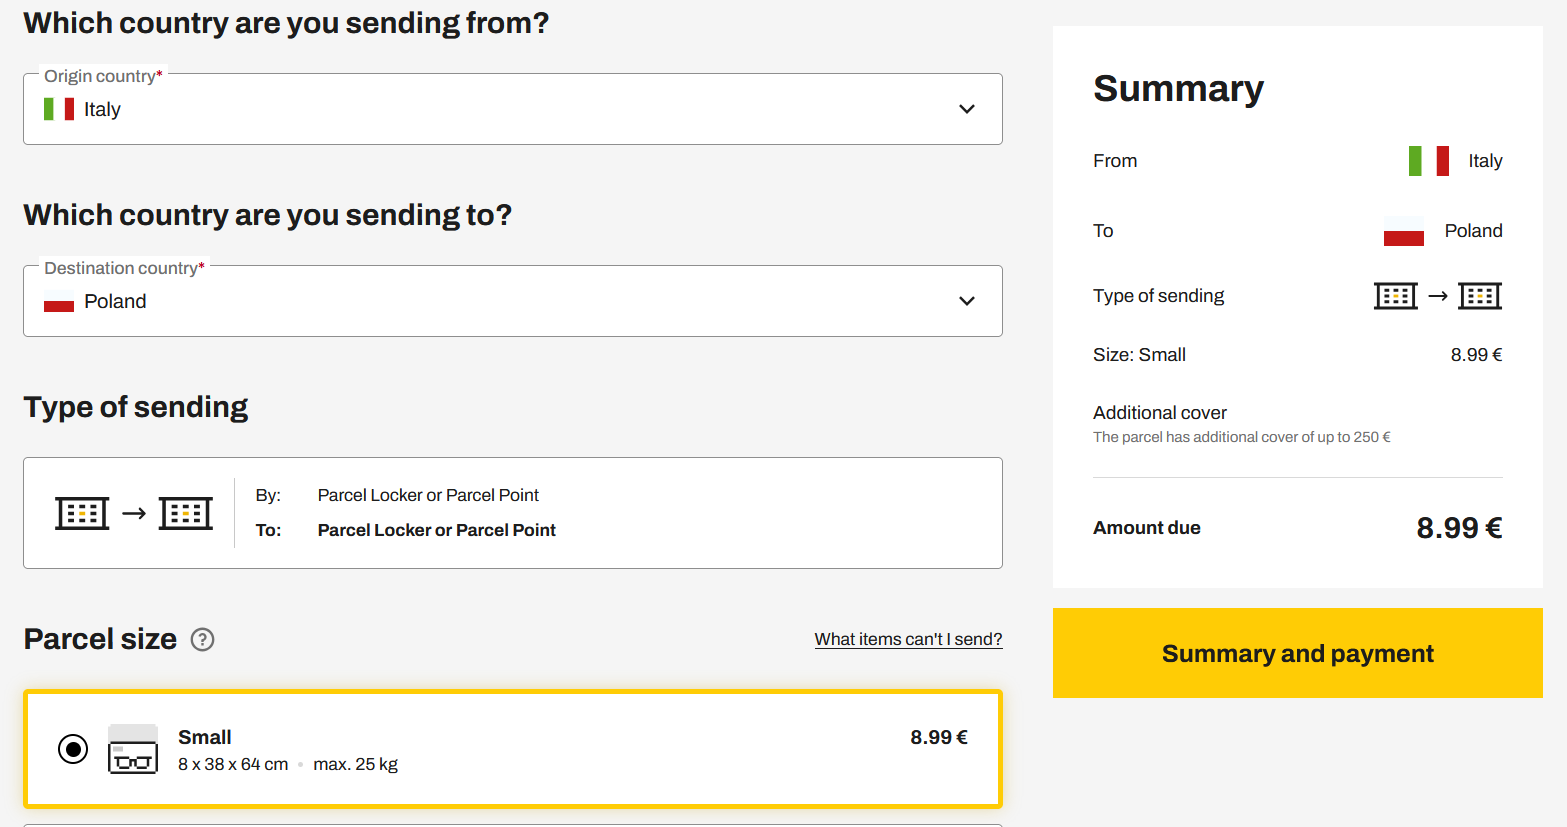Click the Italy flag in the Summary panel
This screenshot has height=827, width=1567.
tap(1428, 161)
